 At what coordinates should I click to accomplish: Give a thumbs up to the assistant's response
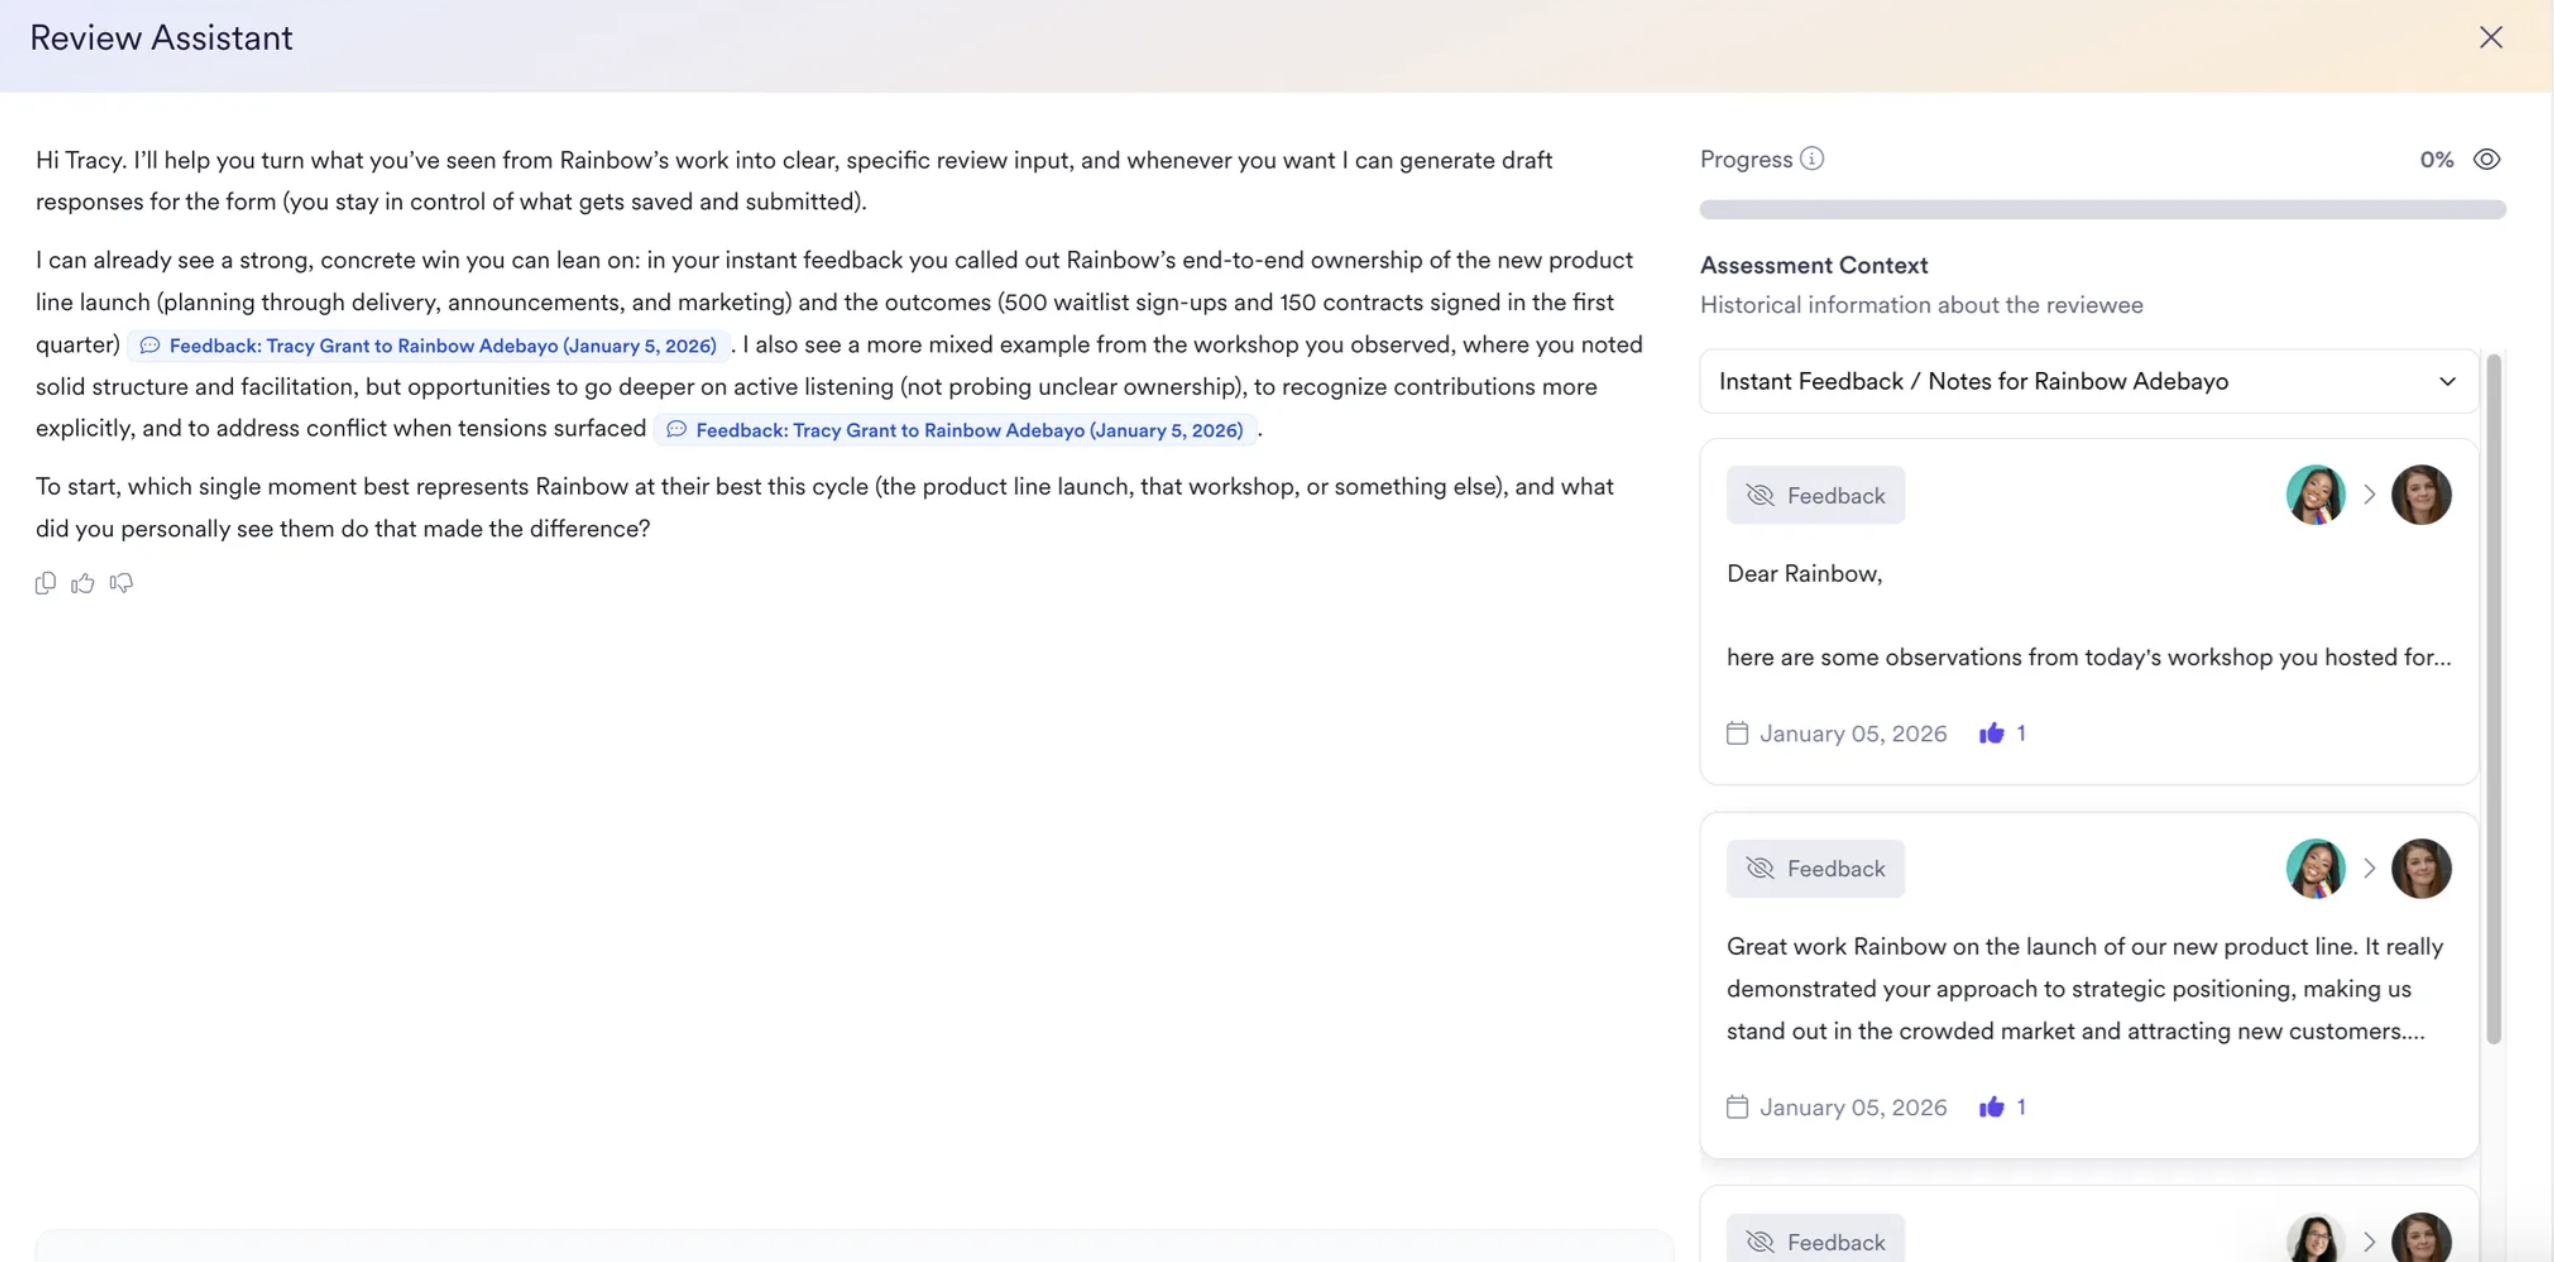click(83, 582)
